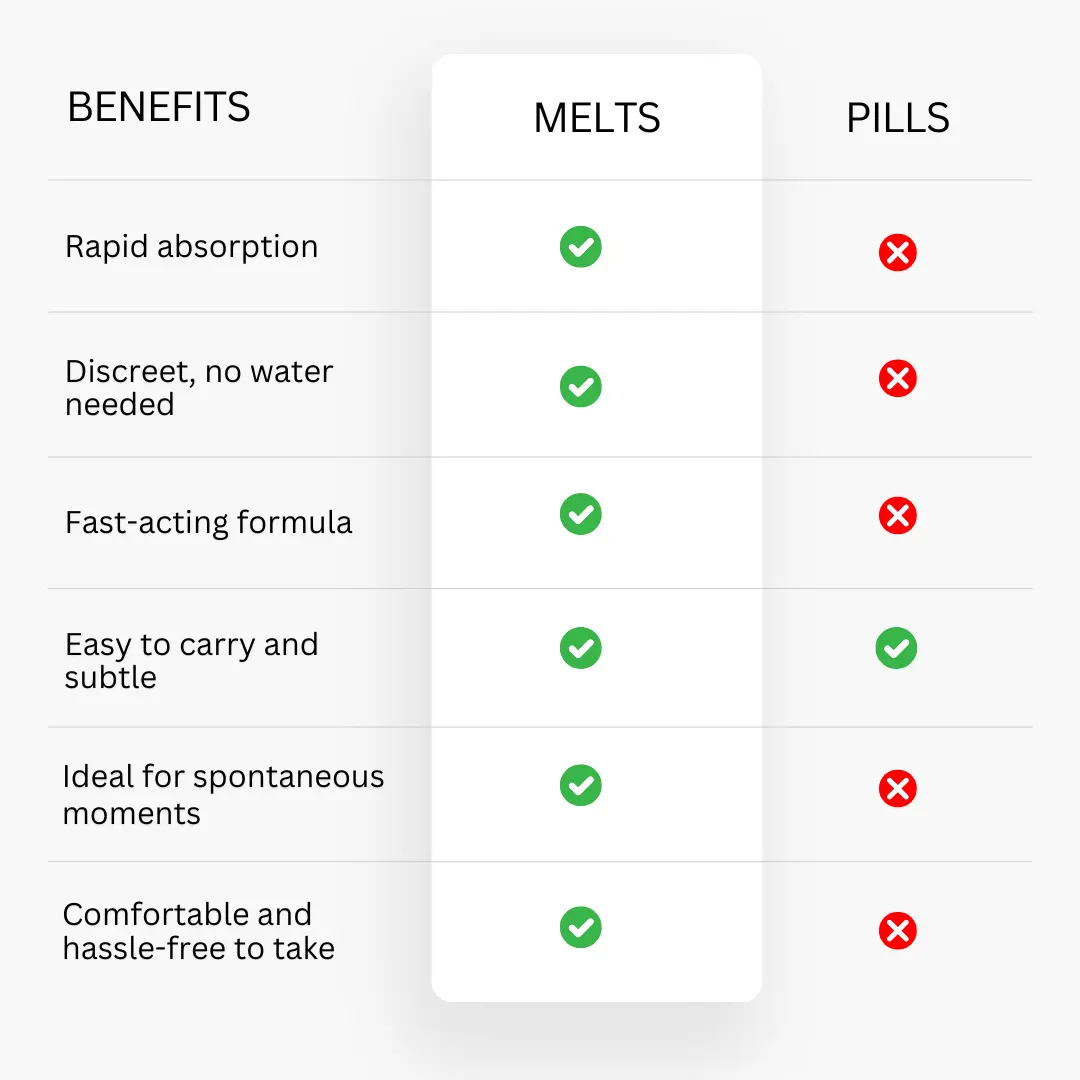Click Pills red X for Ideal for spontaneous moments
This screenshot has width=1080, height=1080.
[897, 789]
